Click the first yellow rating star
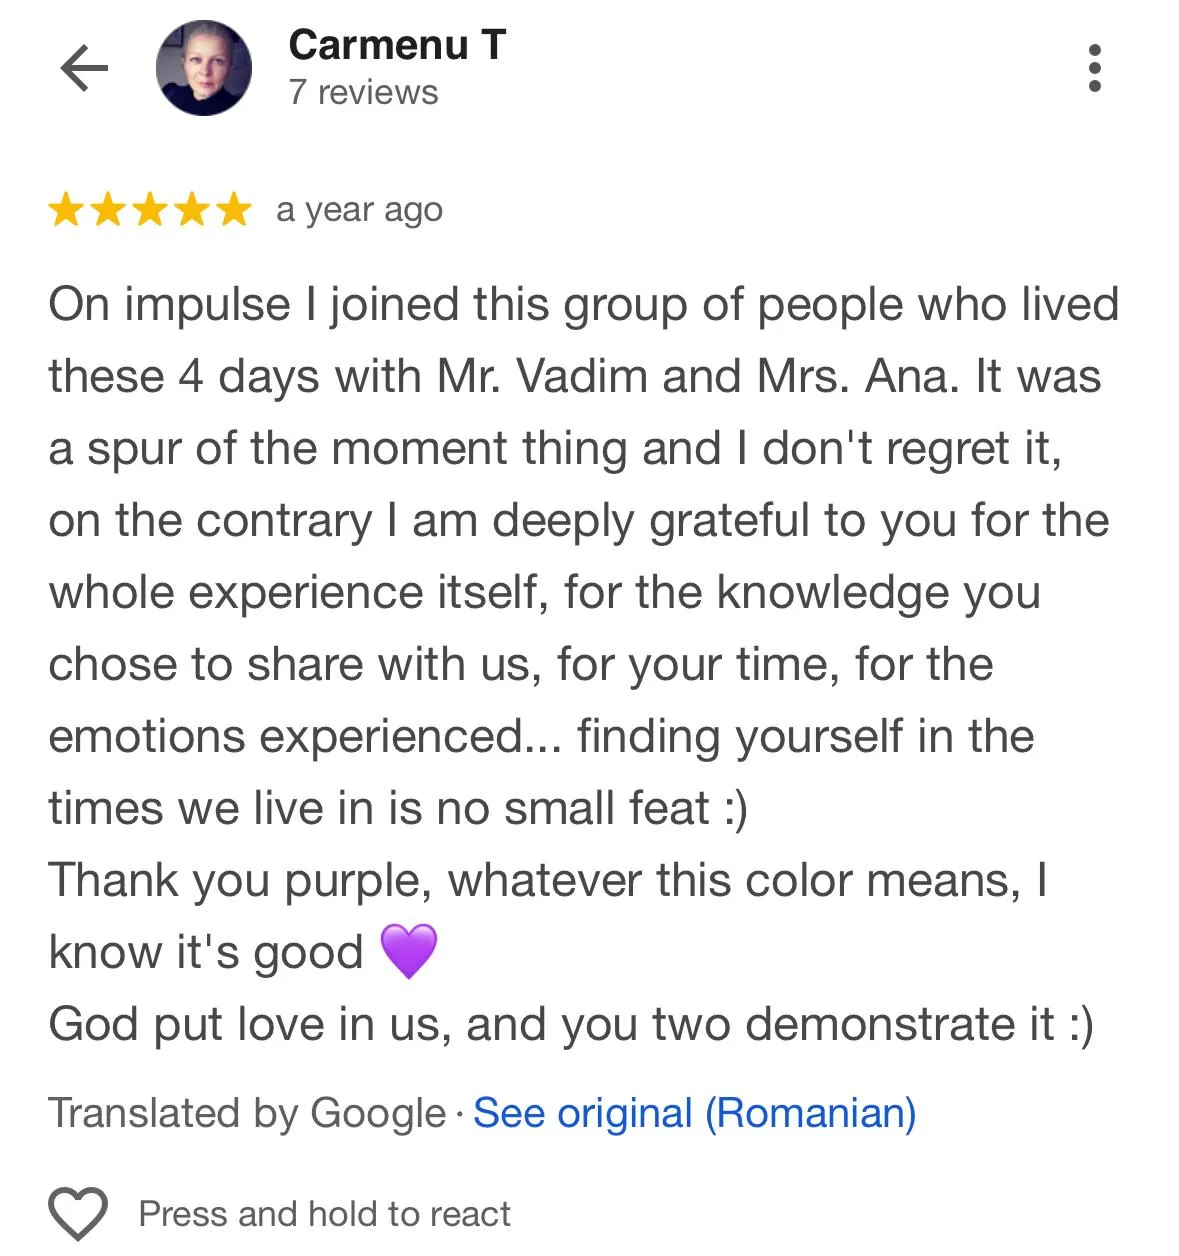The width and height of the screenshot is (1179, 1256). [x=66, y=210]
